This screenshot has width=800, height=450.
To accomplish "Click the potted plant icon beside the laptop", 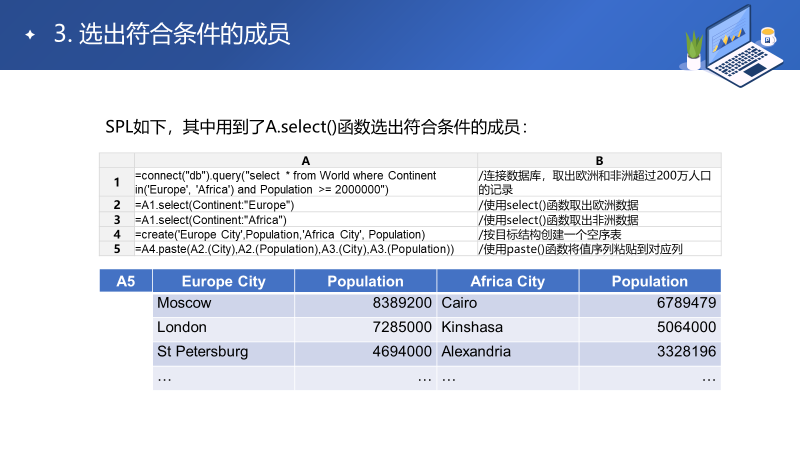I will 693,45.
